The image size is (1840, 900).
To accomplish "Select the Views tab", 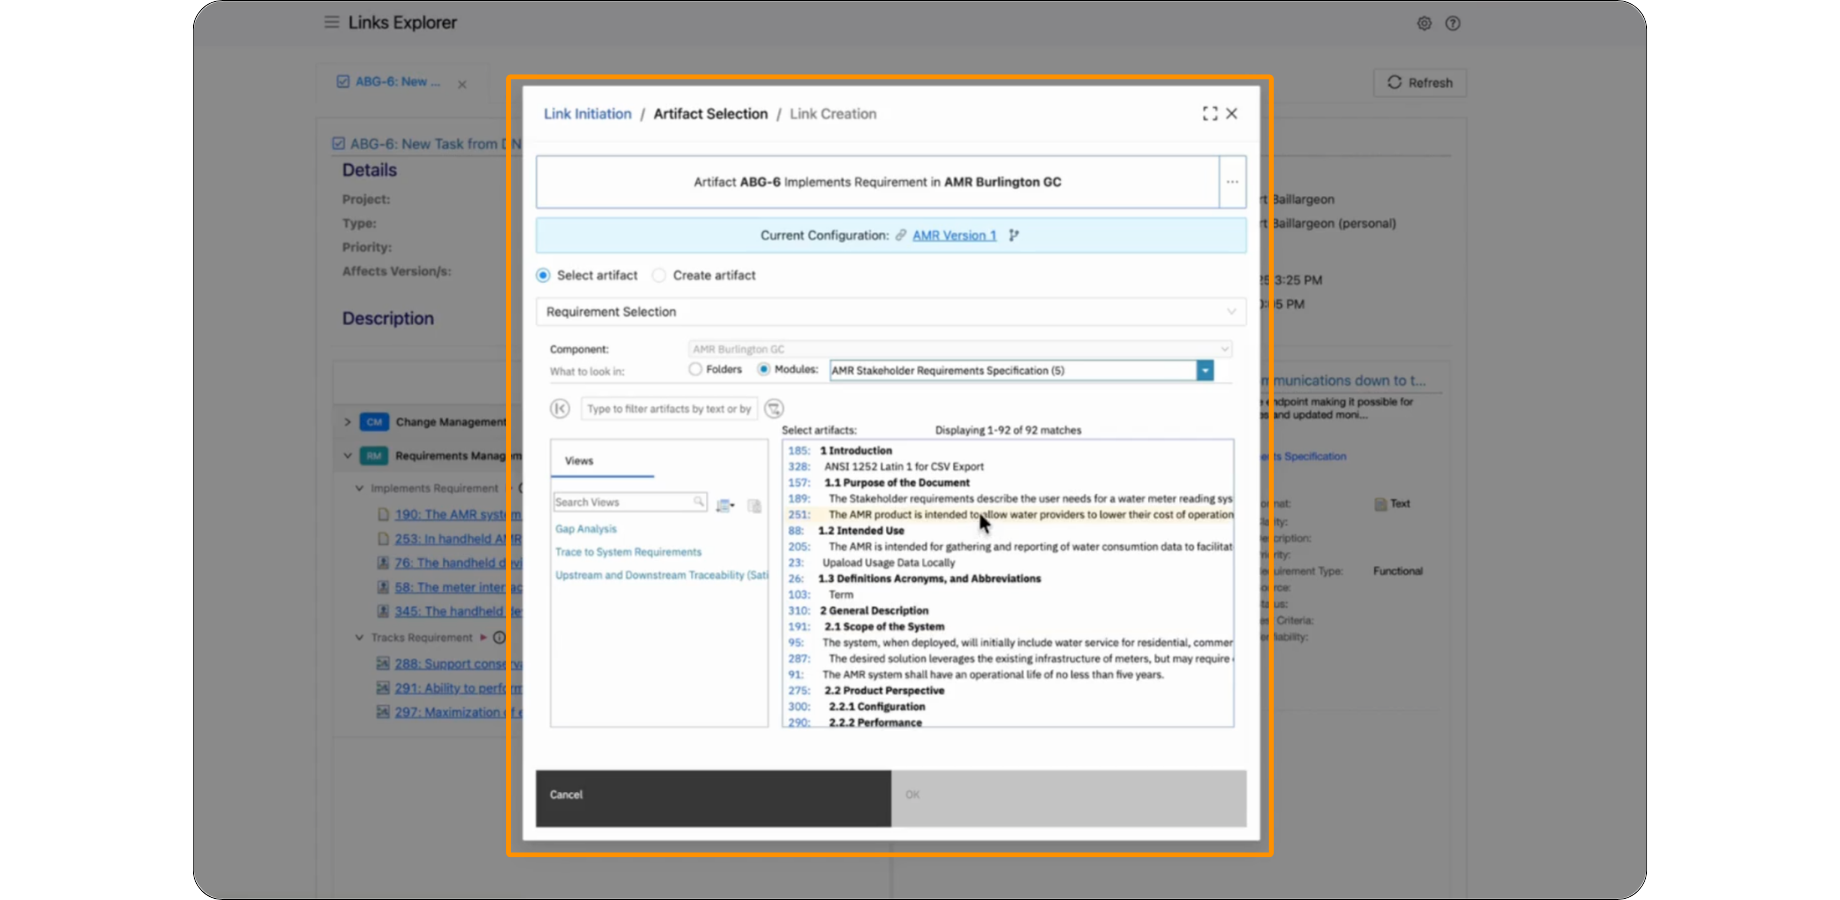I will [579, 461].
